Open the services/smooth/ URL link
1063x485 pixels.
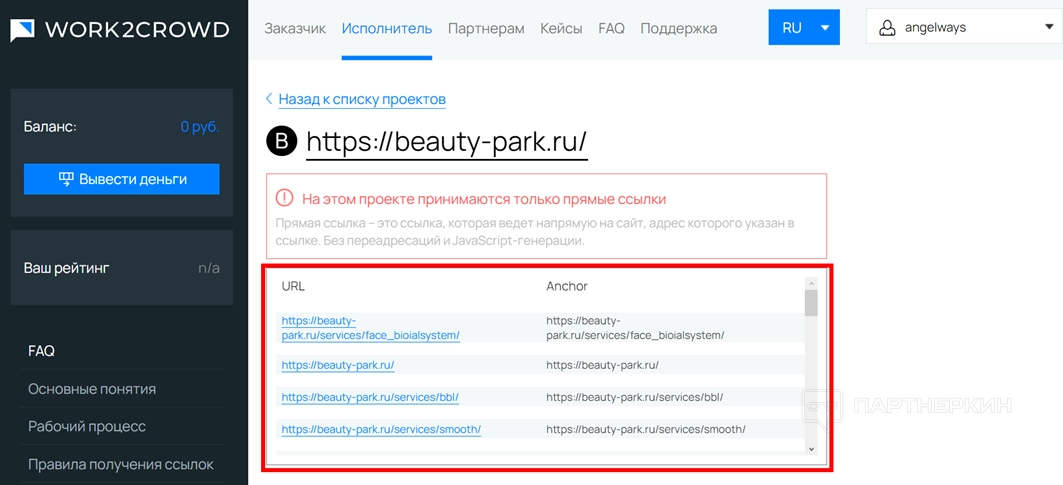click(x=382, y=429)
